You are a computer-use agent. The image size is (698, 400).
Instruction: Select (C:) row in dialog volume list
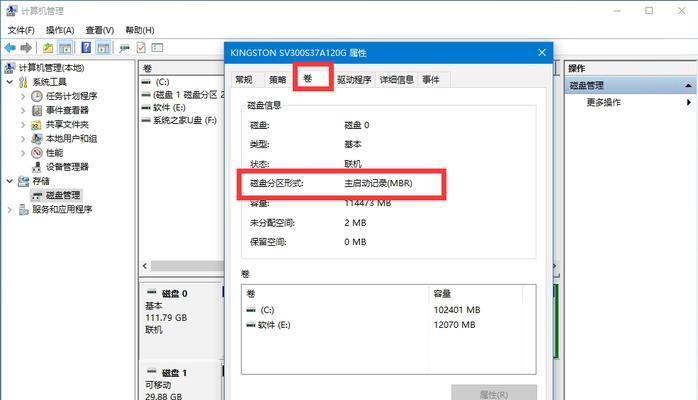[x=388, y=310]
